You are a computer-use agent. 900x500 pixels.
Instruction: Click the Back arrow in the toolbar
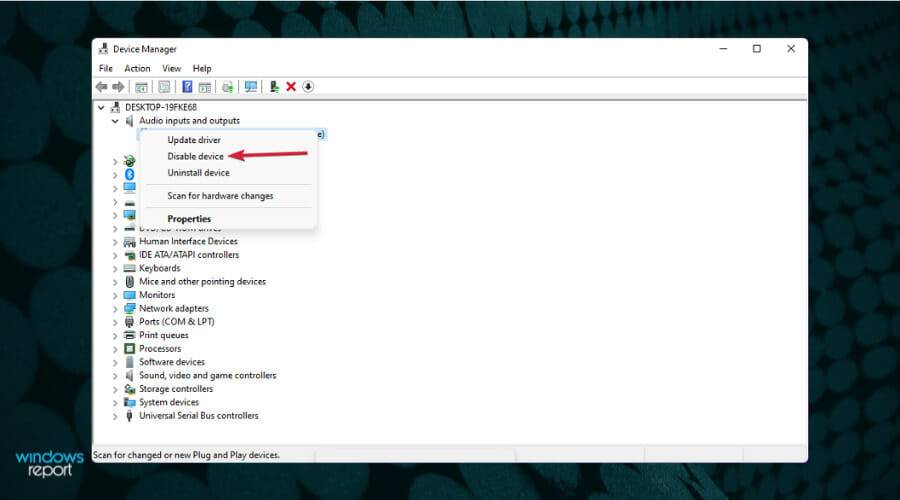click(102, 87)
